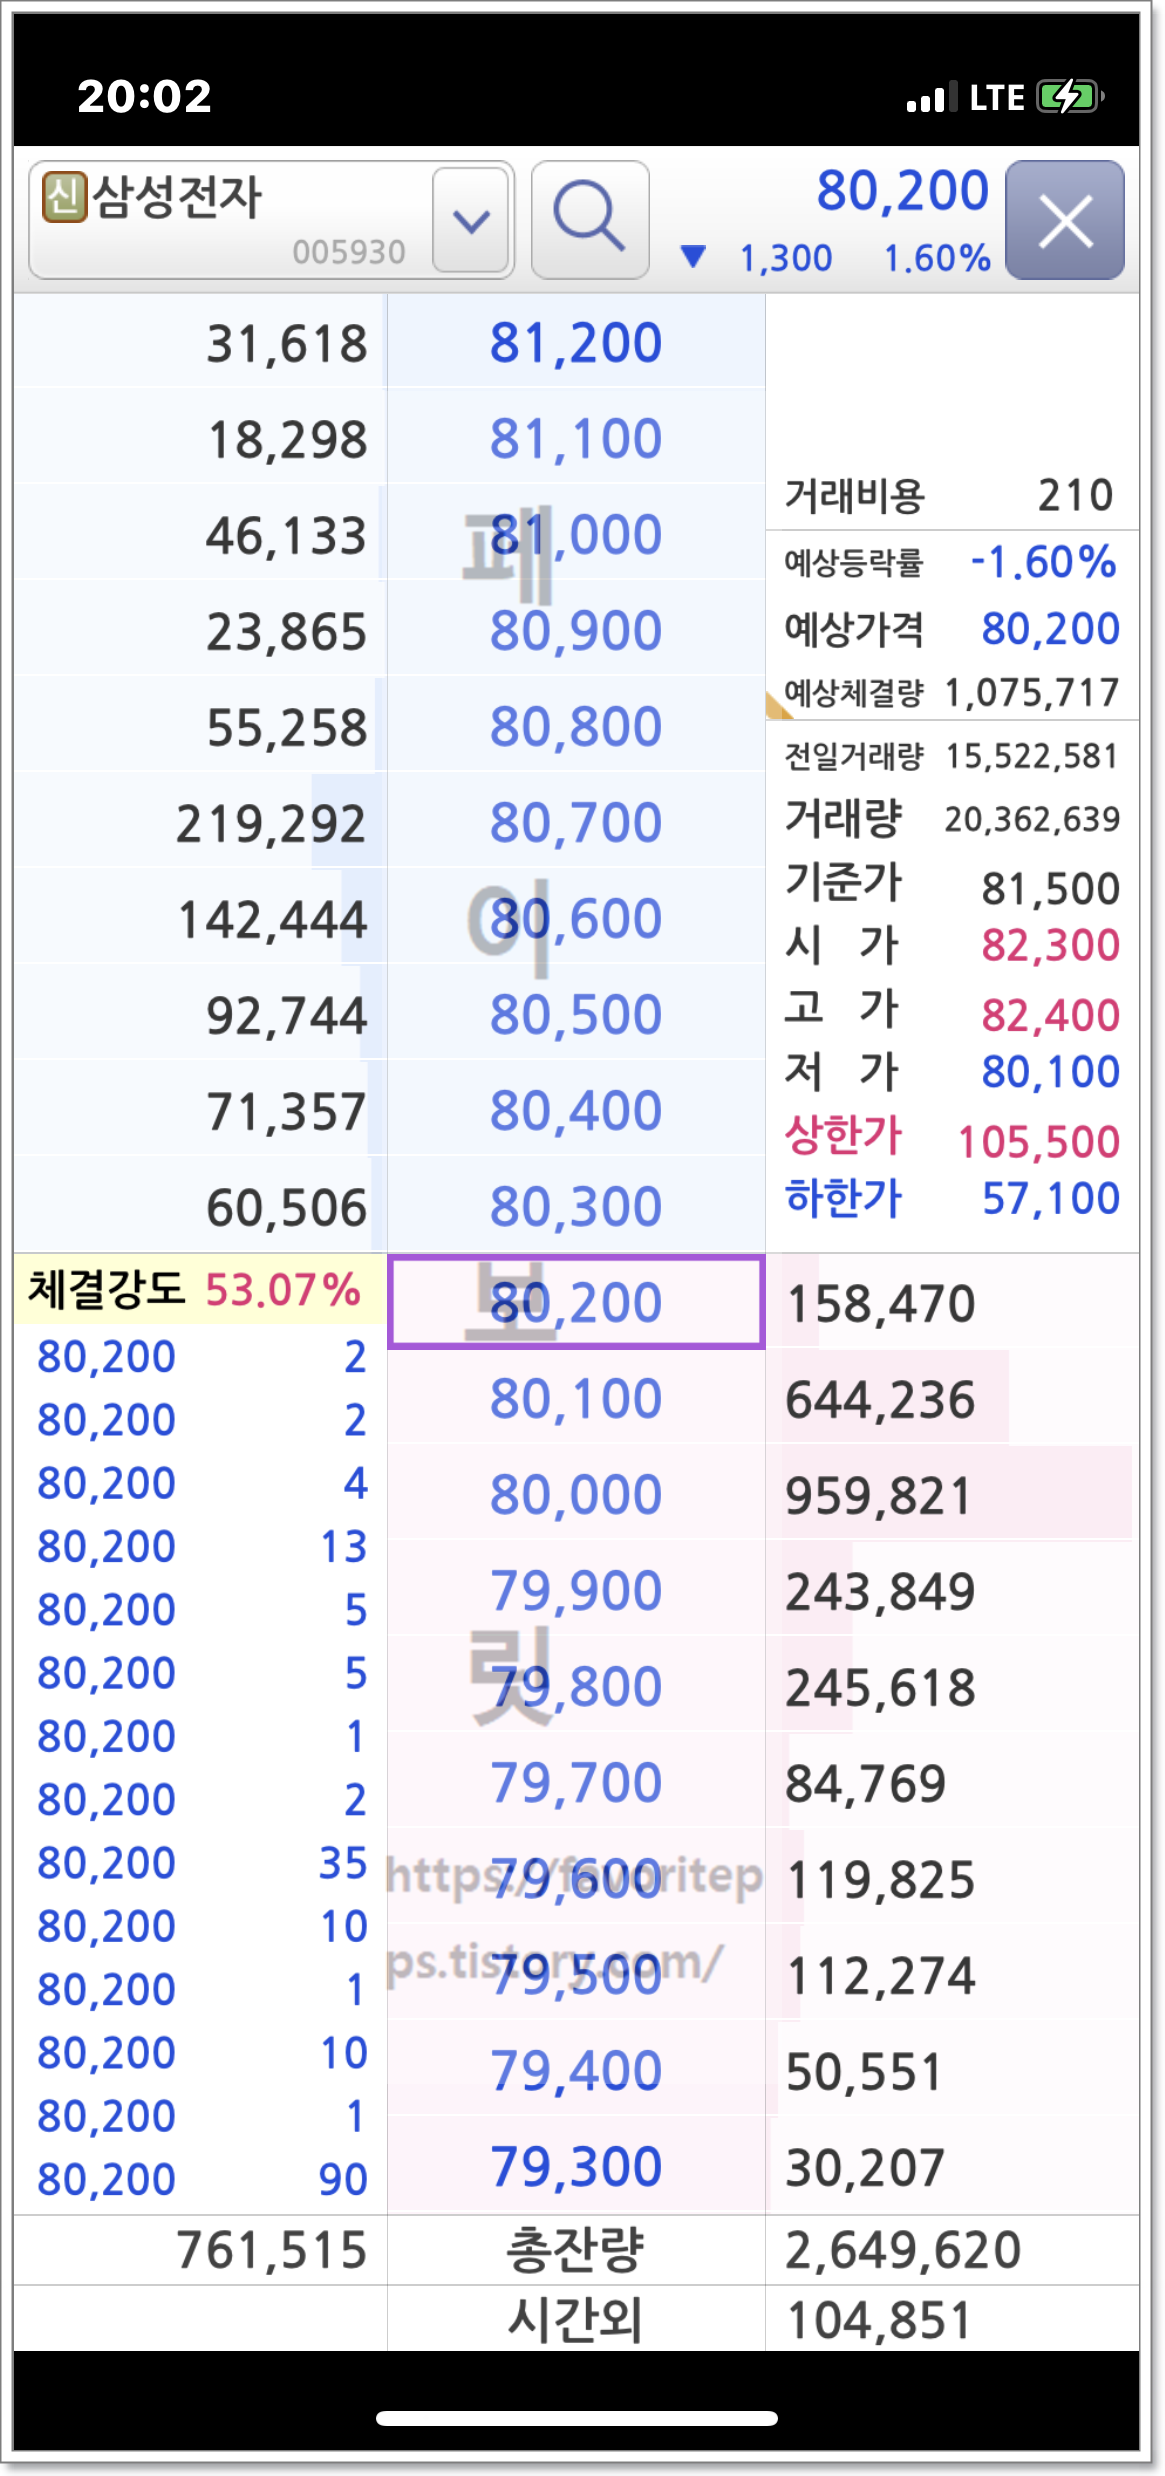Open the stock search magnifier icon

[590, 219]
